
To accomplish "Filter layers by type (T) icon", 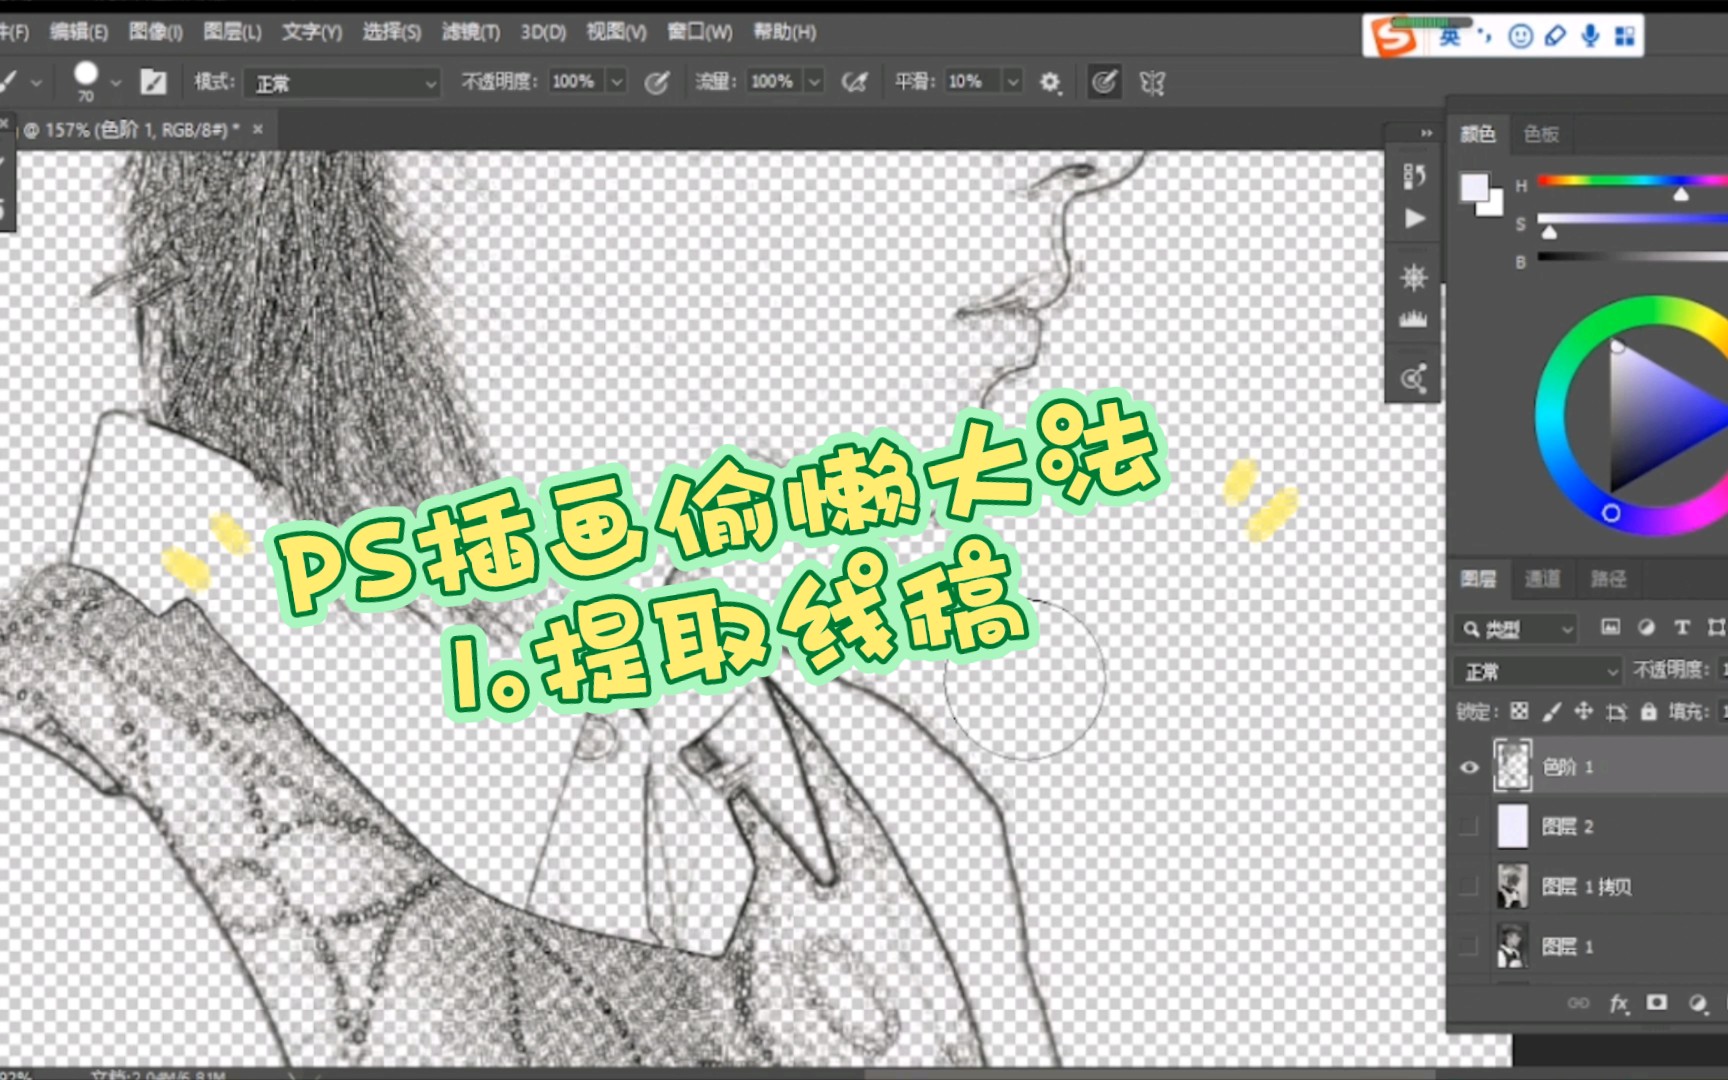I will coord(1682,627).
